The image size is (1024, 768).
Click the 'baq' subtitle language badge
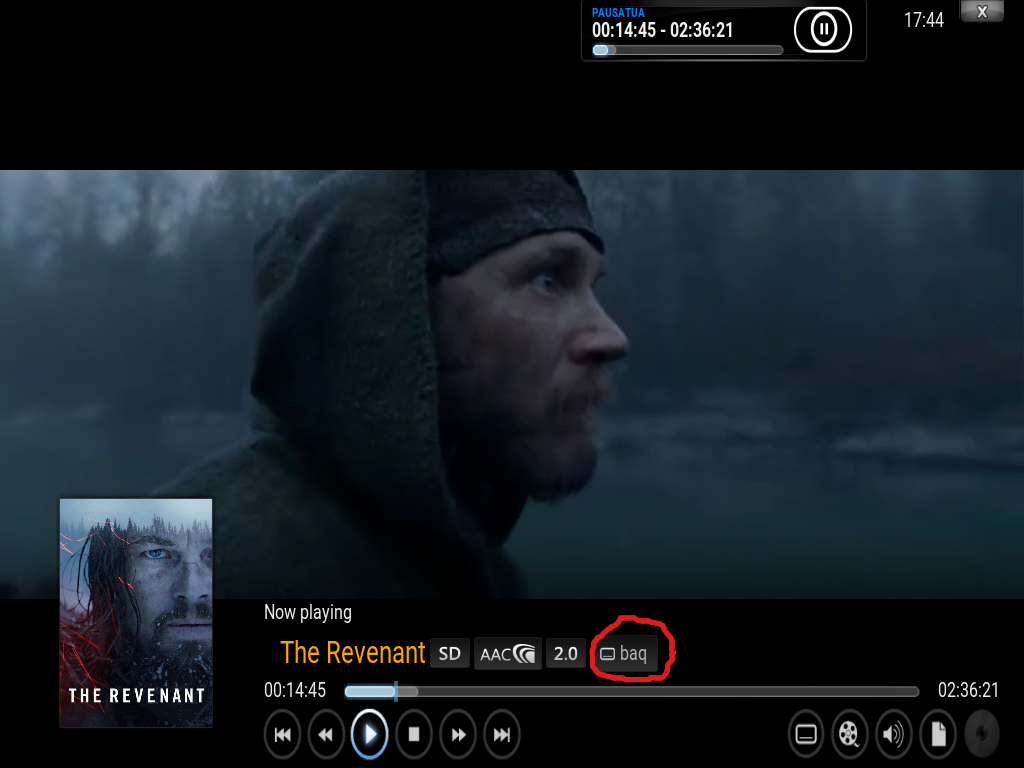point(624,654)
